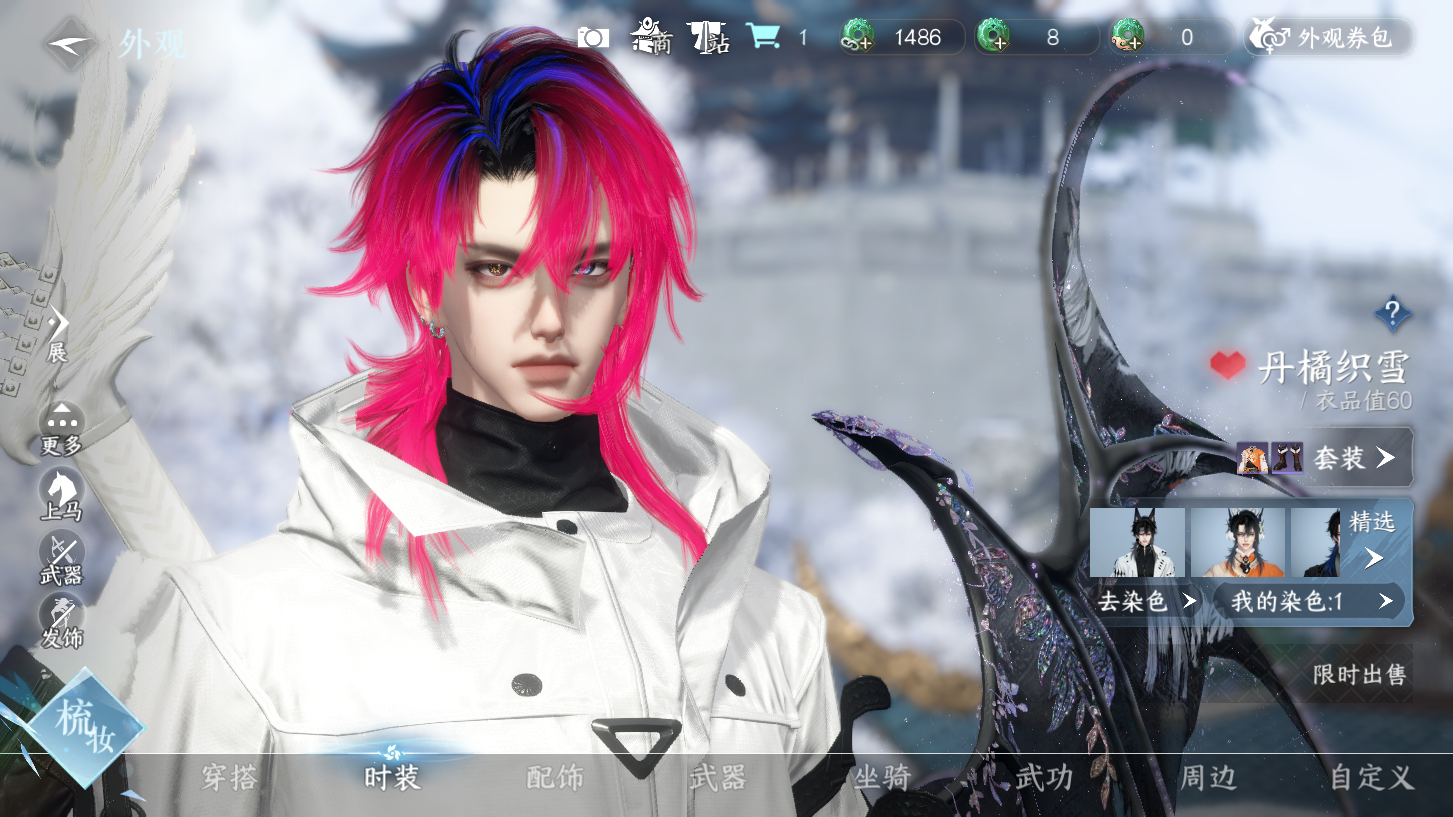Toggle 武器 weapon visibility
The image size is (1453, 817).
click(x=61, y=558)
